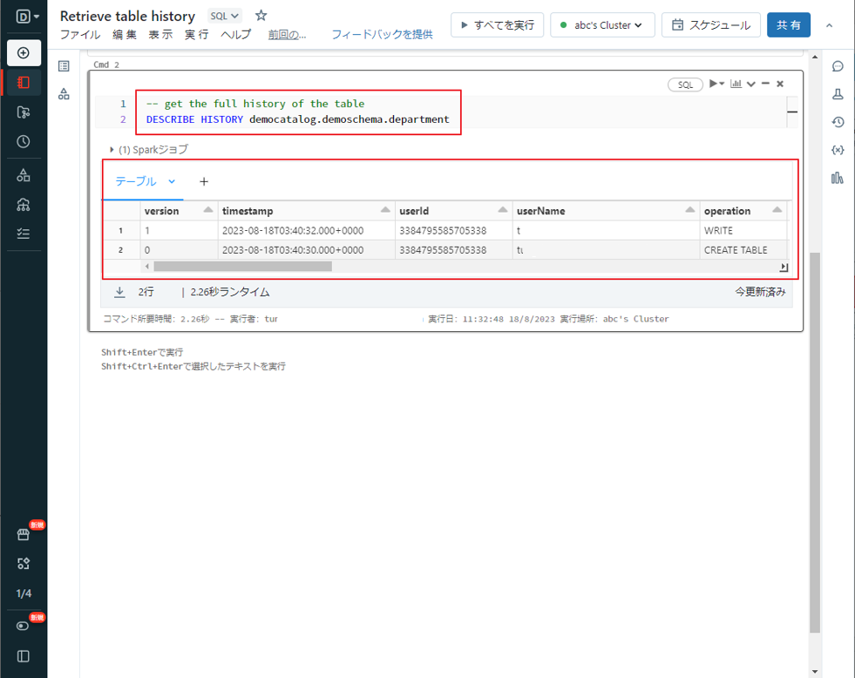Screen dimensions: 855x678
Task: Click the 前回の... last edit link
Action: 287,35
